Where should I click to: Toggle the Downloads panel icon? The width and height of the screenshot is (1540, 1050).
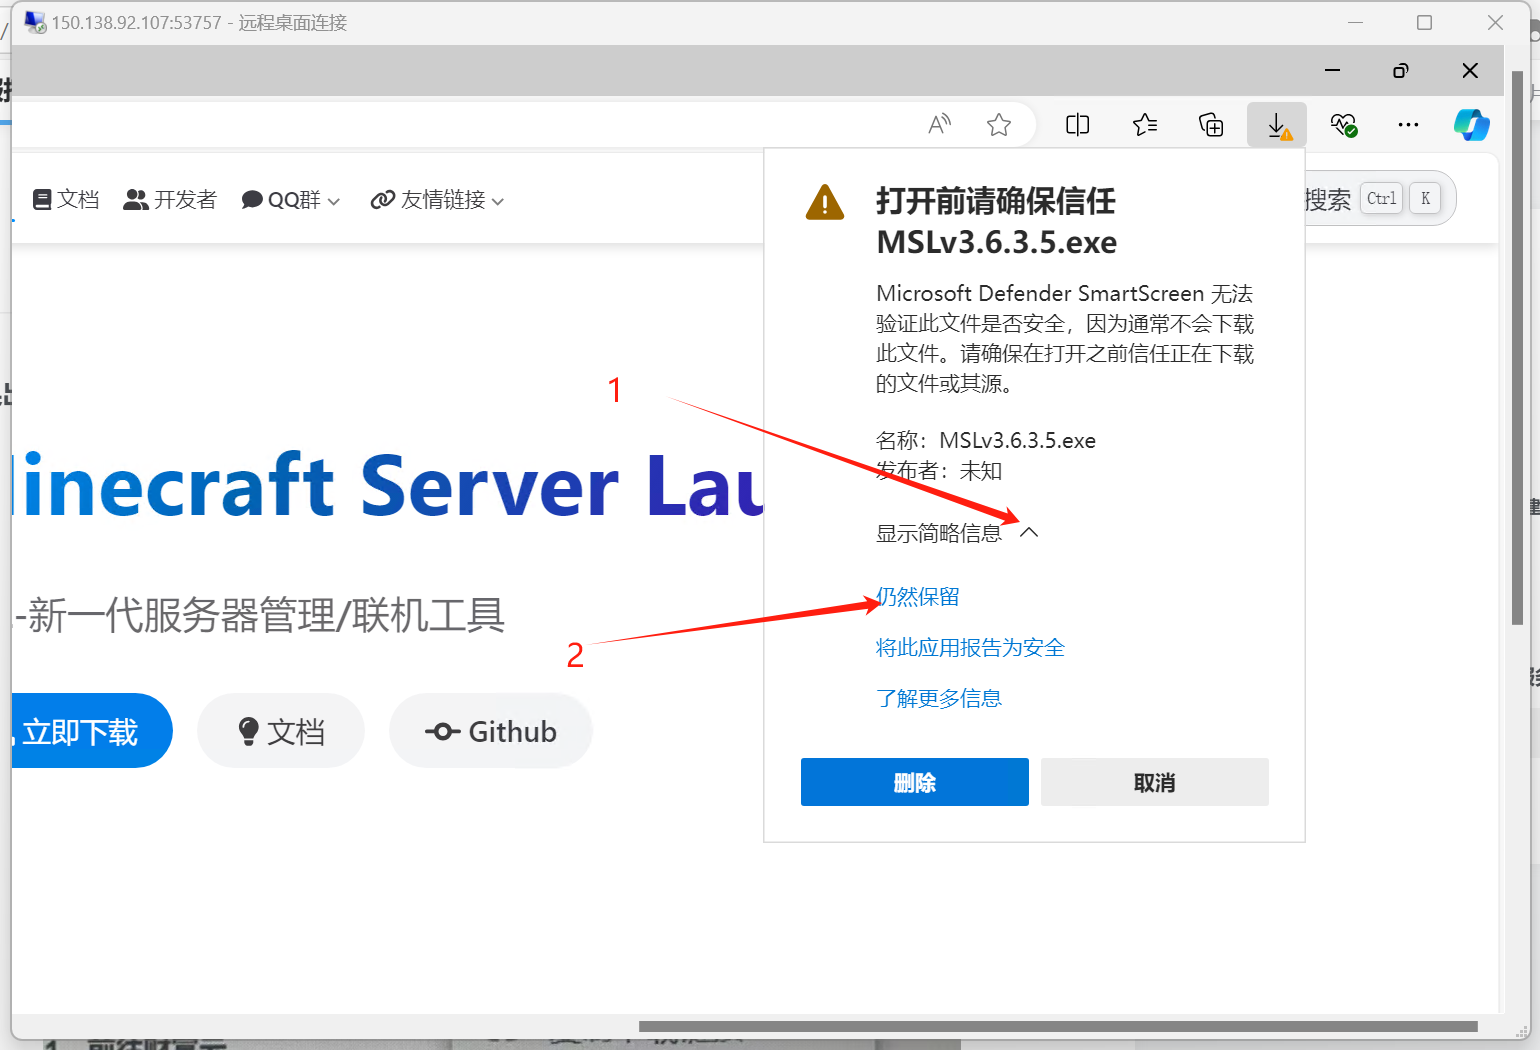point(1277,125)
